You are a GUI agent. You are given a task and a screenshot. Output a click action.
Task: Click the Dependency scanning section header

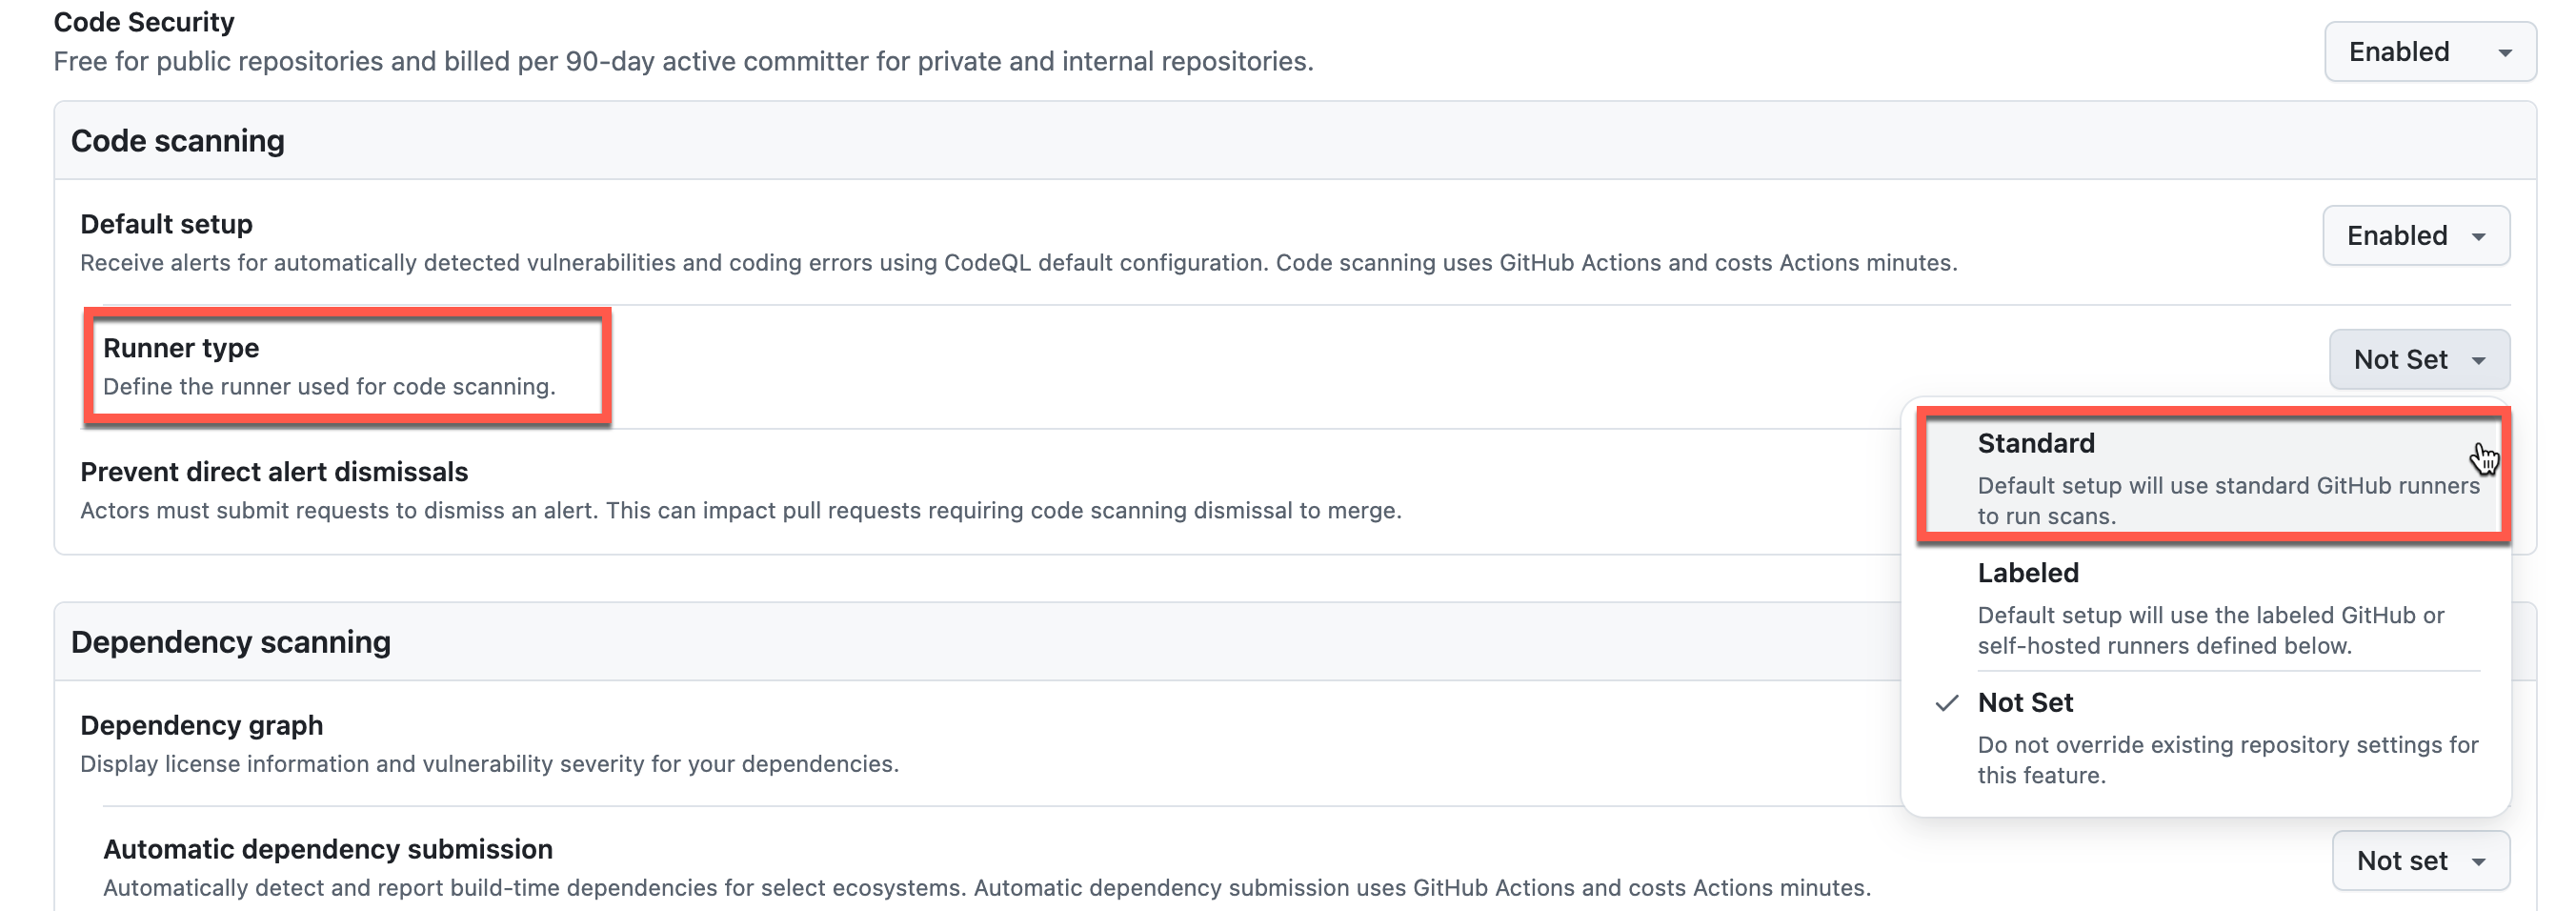click(x=230, y=641)
